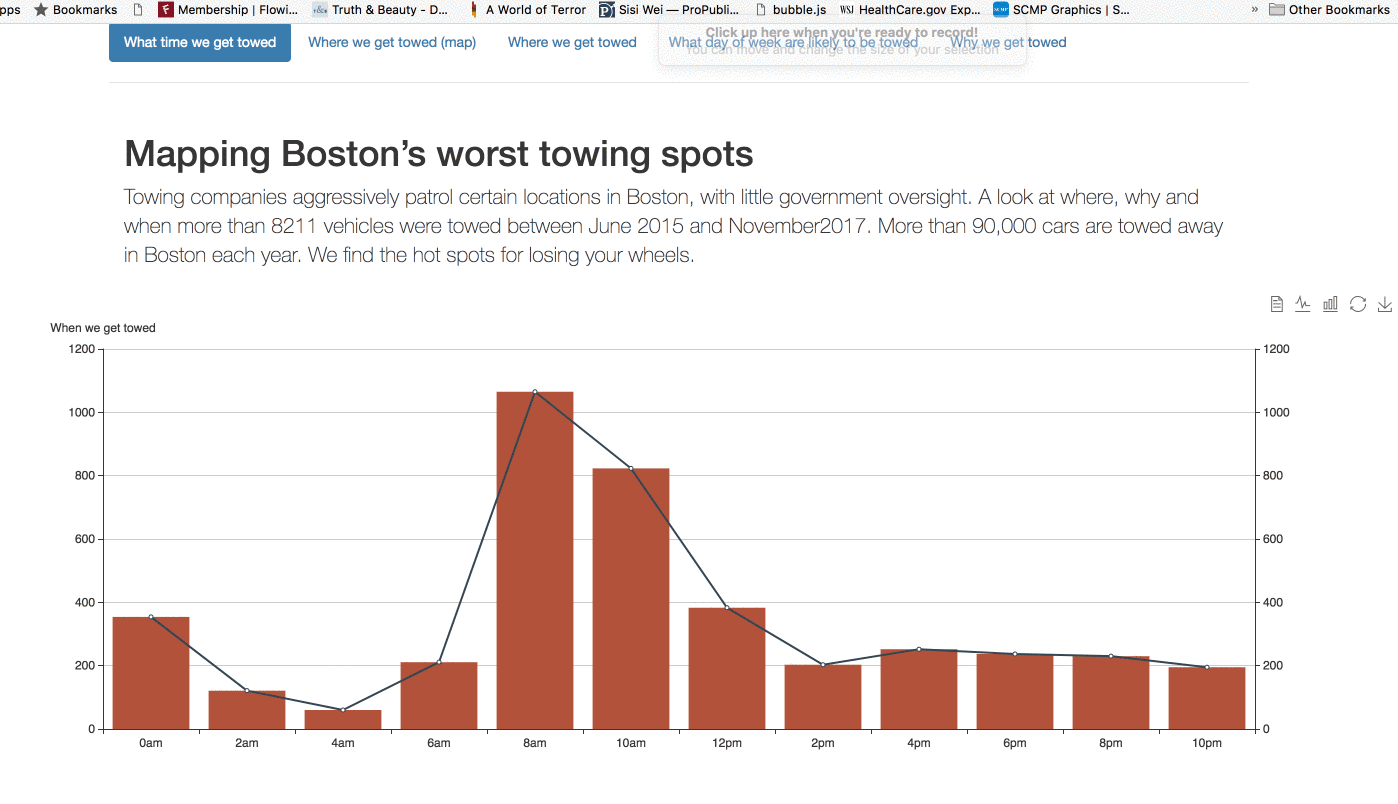The width and height of the screenshot is (1398, 804).
Task: Show hidden bookmarks via » overflow chevron
Action: (x=1255, y=10)
